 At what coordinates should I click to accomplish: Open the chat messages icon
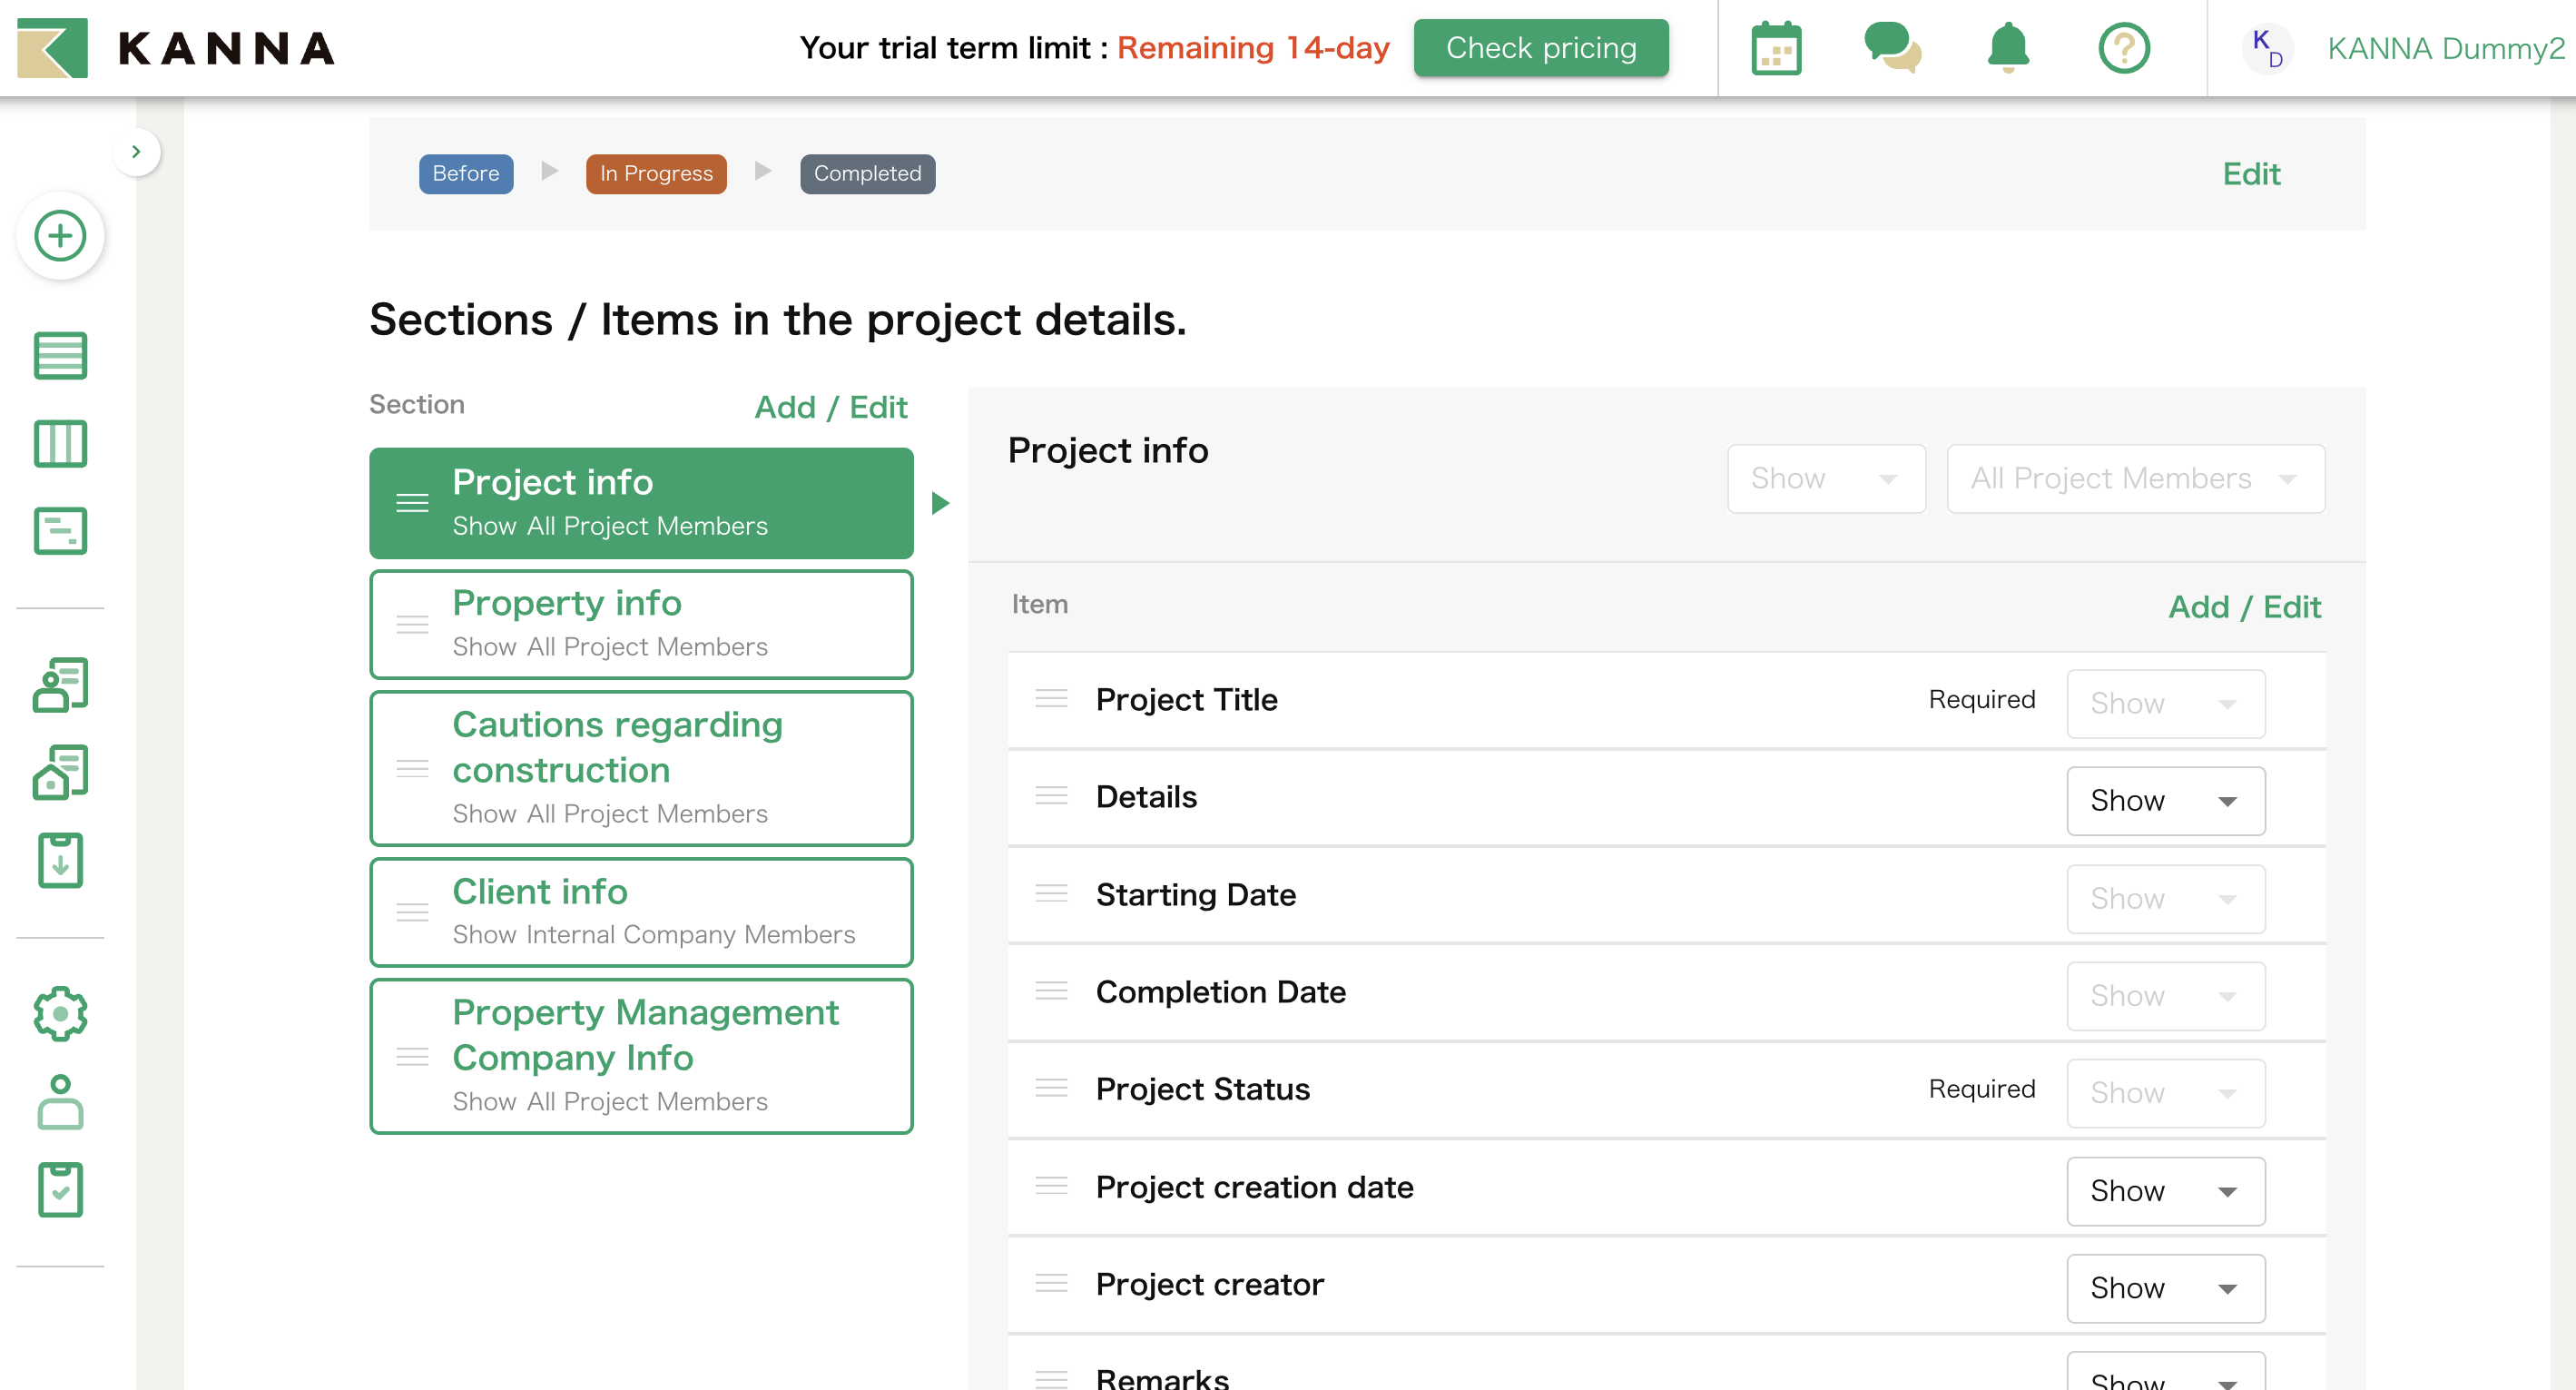(1892, 48)
